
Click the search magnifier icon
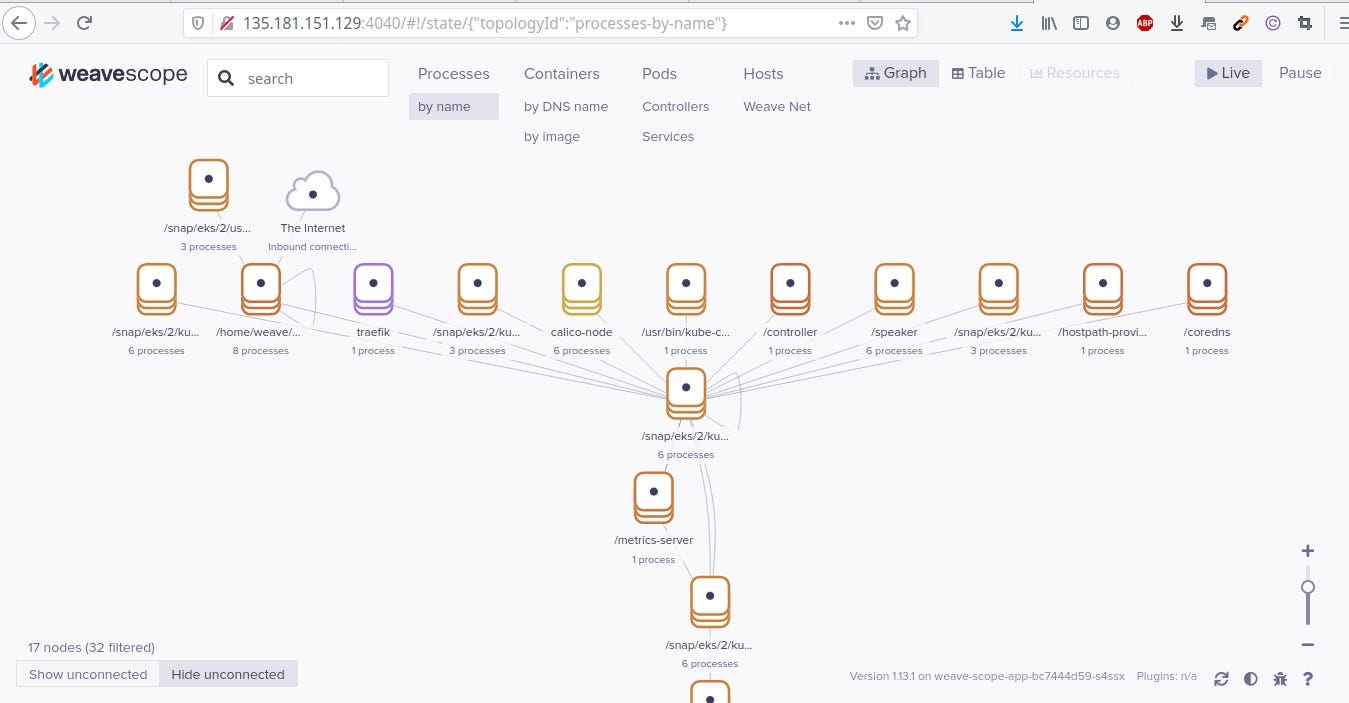point(226,79)
